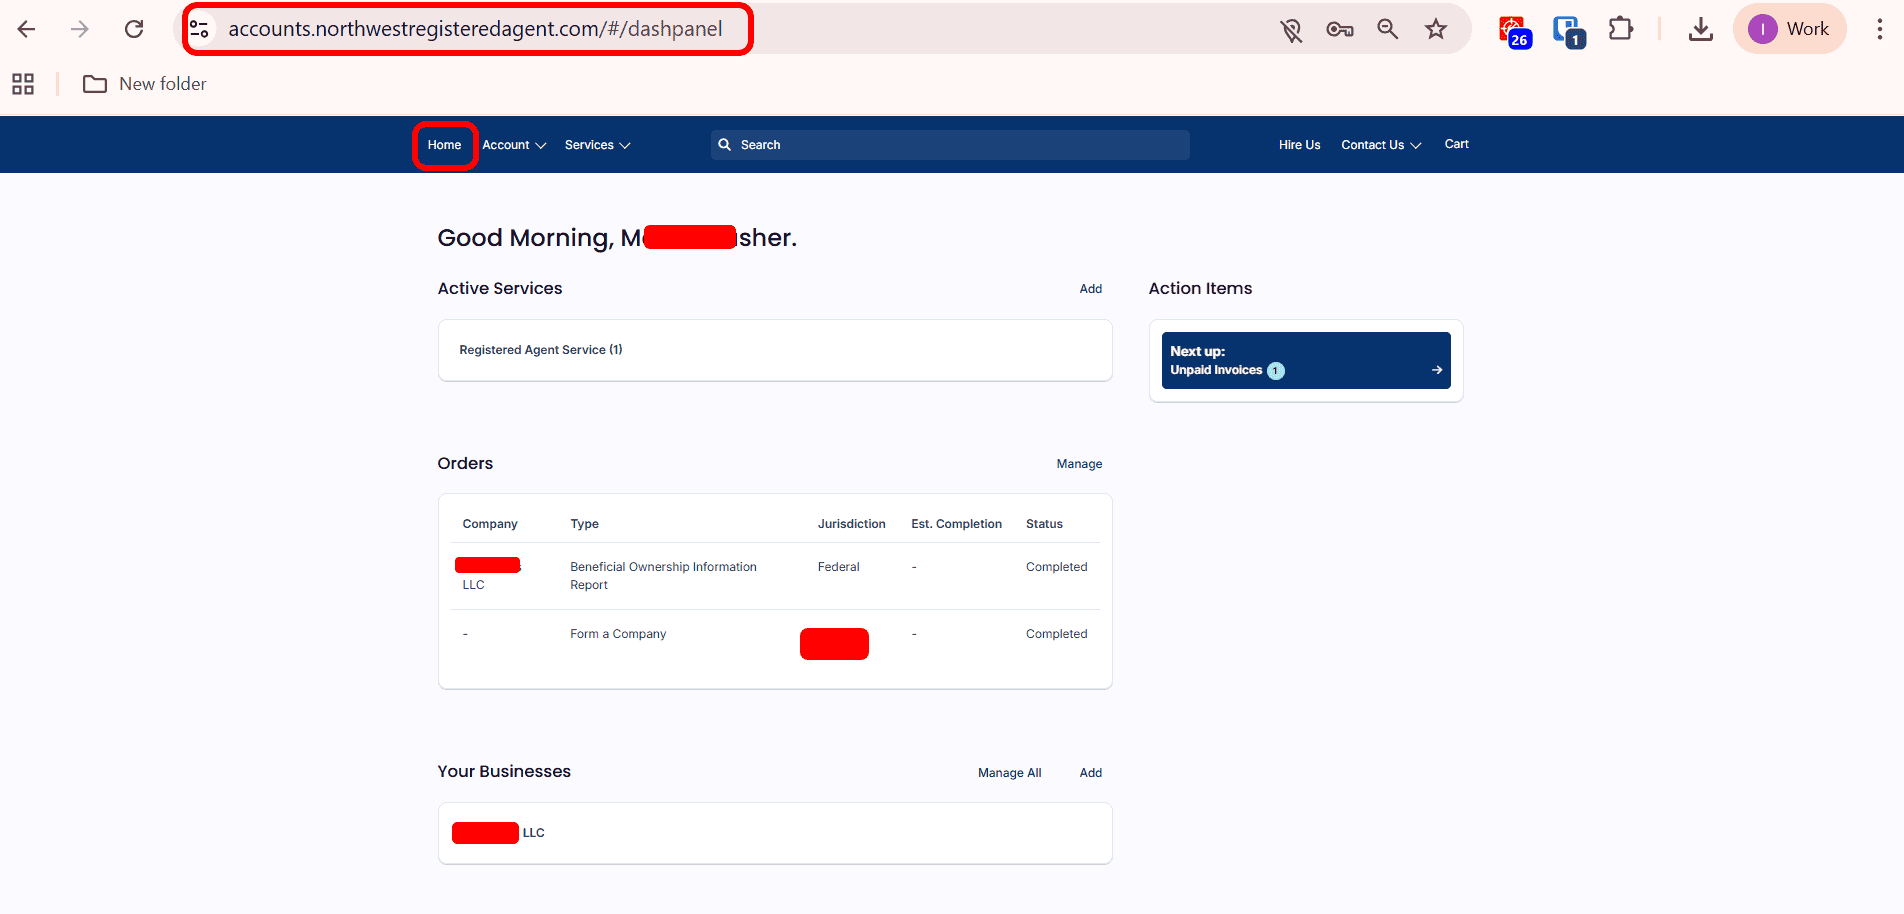Image resolution: width=1904 pixels, height=914 pixels.
Task: Open the Unpaid Invoices action item
Action: coord(1305,361)
